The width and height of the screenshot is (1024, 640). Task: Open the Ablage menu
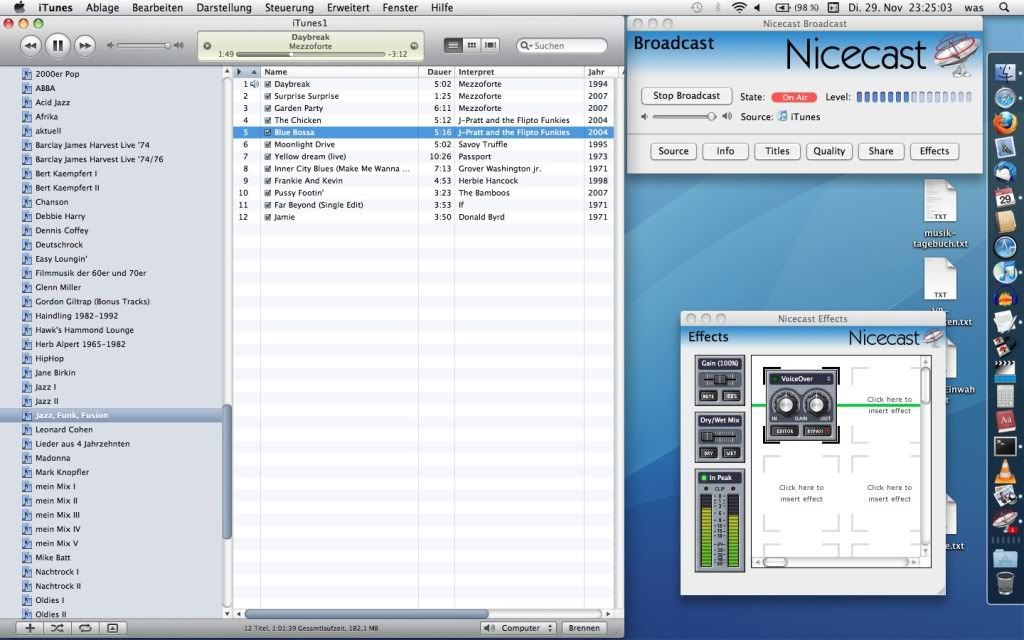click(102, 8)
